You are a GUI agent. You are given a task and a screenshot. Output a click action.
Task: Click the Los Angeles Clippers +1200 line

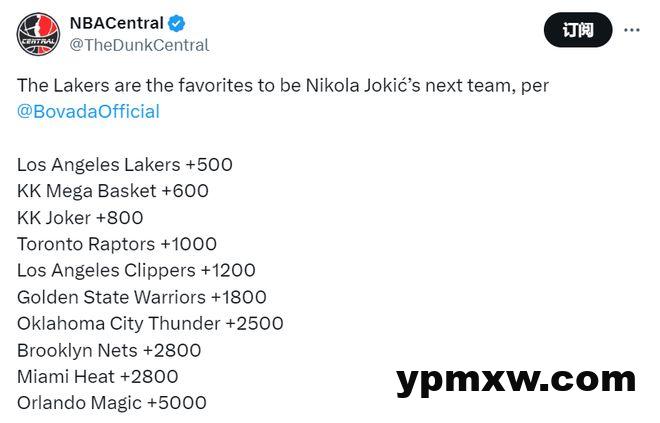(x=136, y=271)
